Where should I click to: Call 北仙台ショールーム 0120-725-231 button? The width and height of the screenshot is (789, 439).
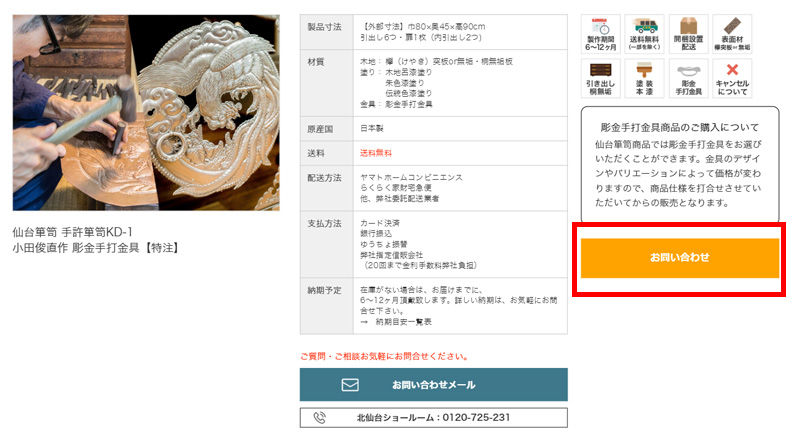434,417
